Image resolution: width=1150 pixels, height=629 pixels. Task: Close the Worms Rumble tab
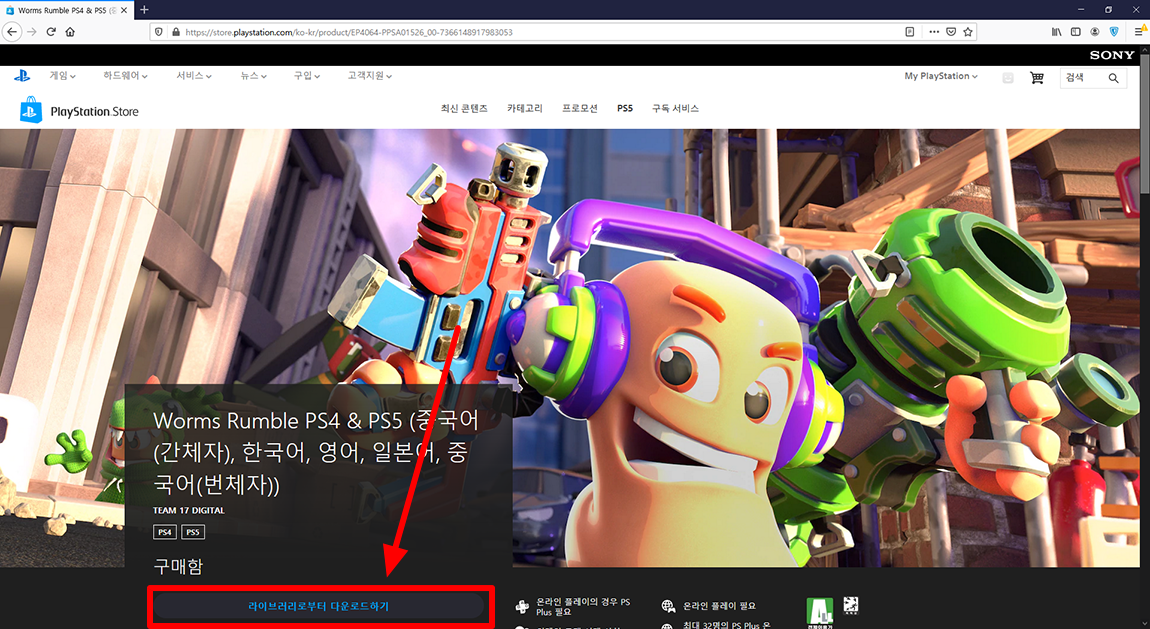click(124, 10)
